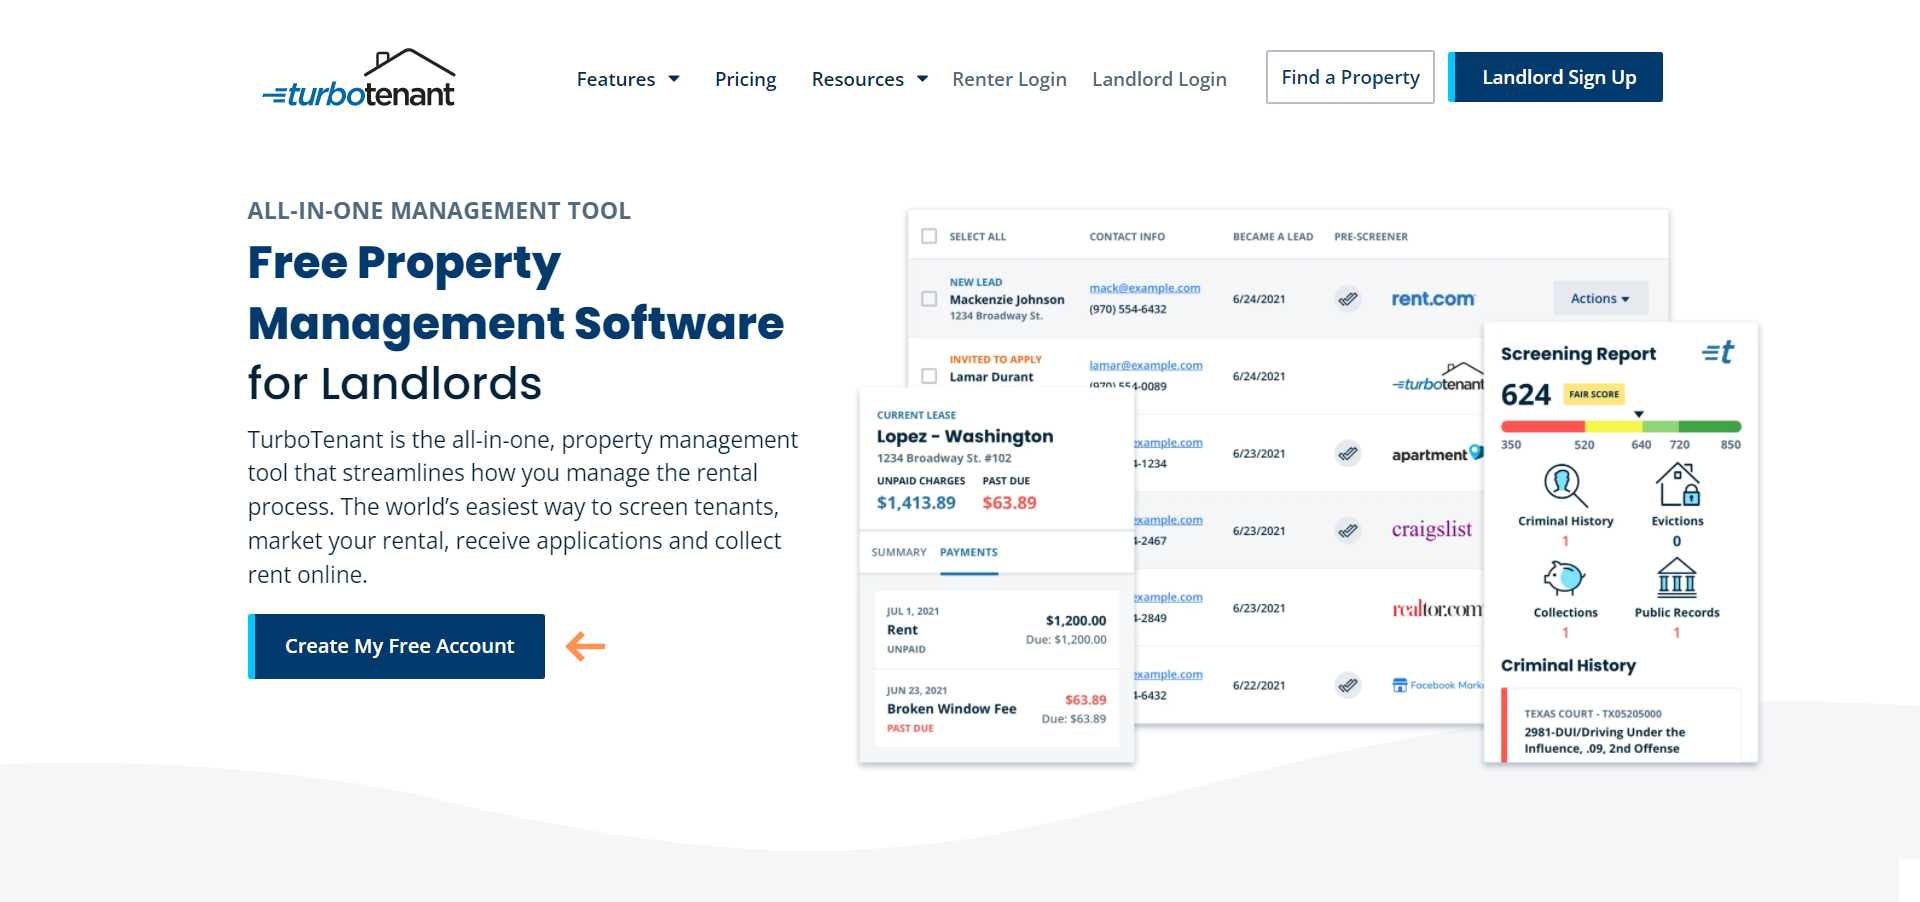
Task: Click Create My Free Account button
Action: (x=396, y=646)
